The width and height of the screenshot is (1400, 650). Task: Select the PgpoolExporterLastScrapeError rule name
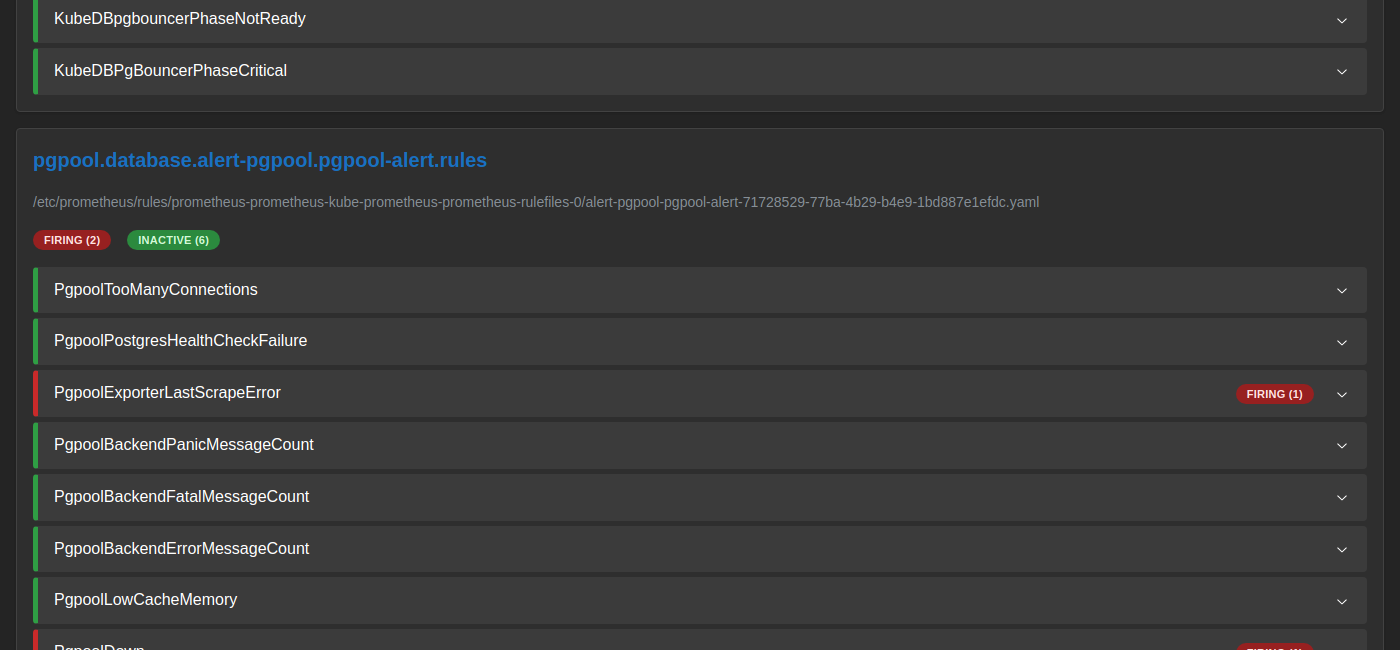tap(167, 393)
